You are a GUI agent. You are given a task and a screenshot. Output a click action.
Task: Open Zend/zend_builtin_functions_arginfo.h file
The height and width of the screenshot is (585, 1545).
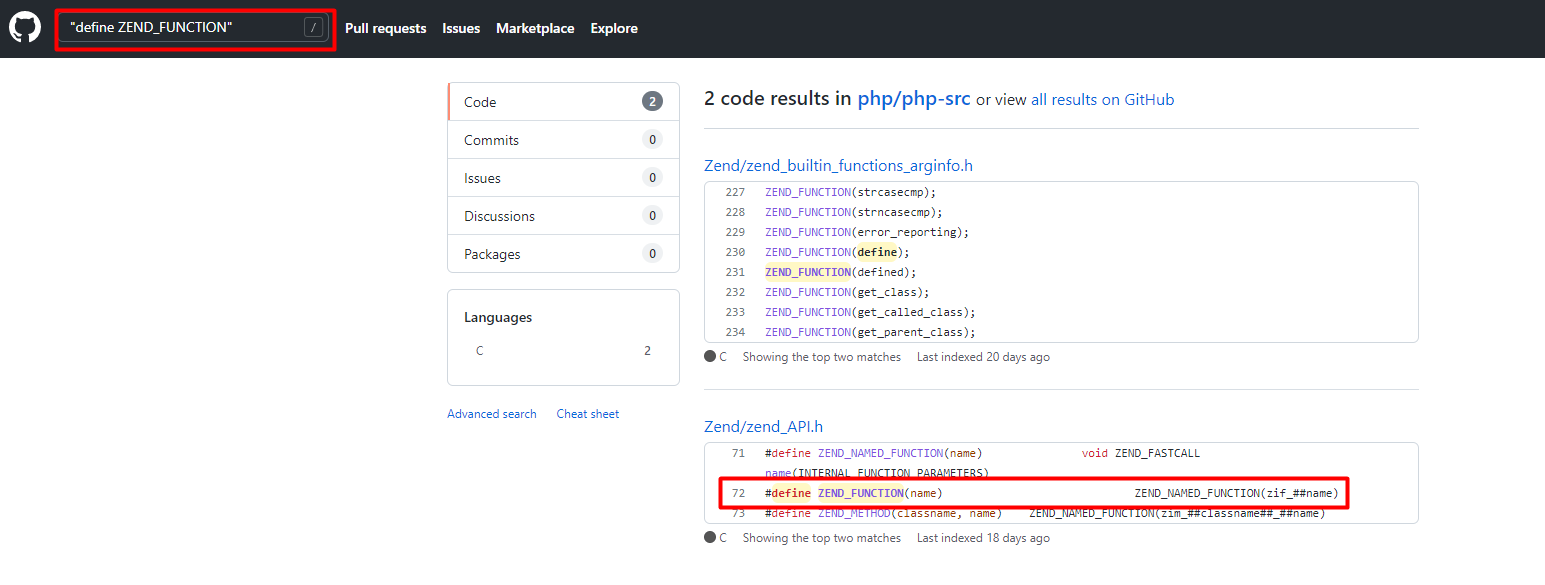click(838, 166)
